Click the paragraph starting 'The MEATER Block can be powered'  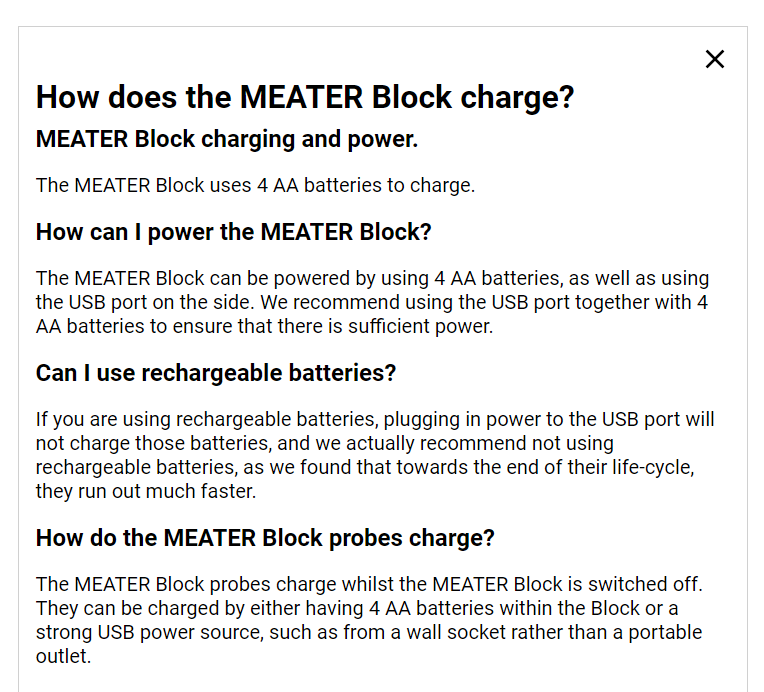pos(372,302)
